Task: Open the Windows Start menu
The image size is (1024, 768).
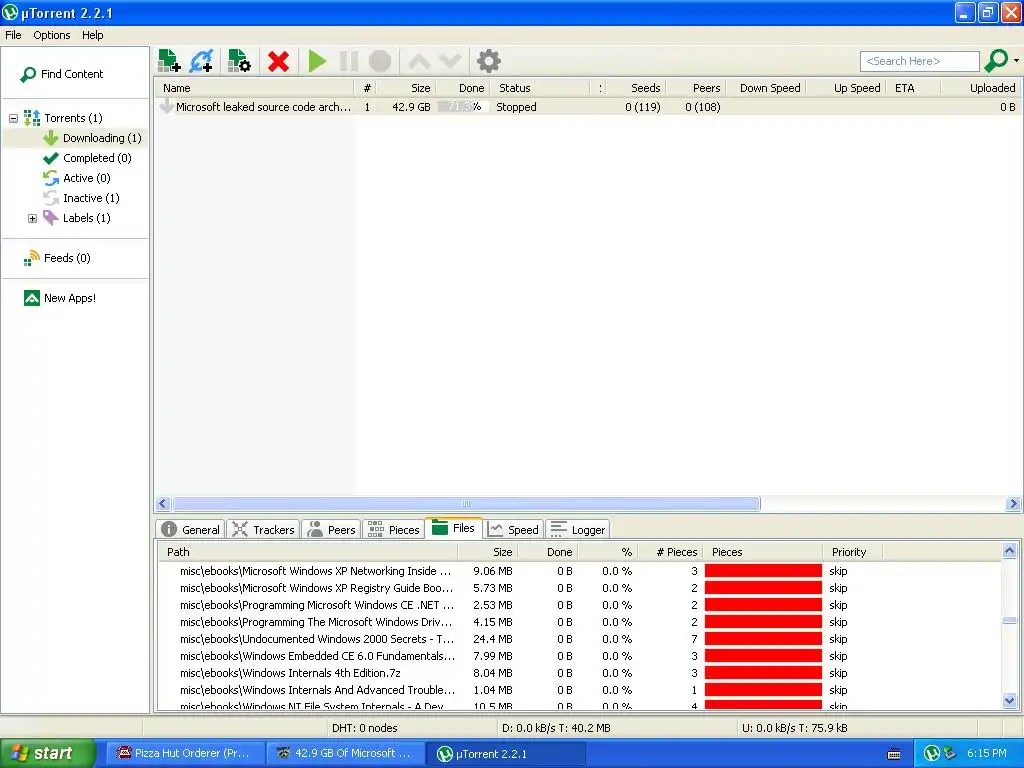Action: (x=47, y=753)
